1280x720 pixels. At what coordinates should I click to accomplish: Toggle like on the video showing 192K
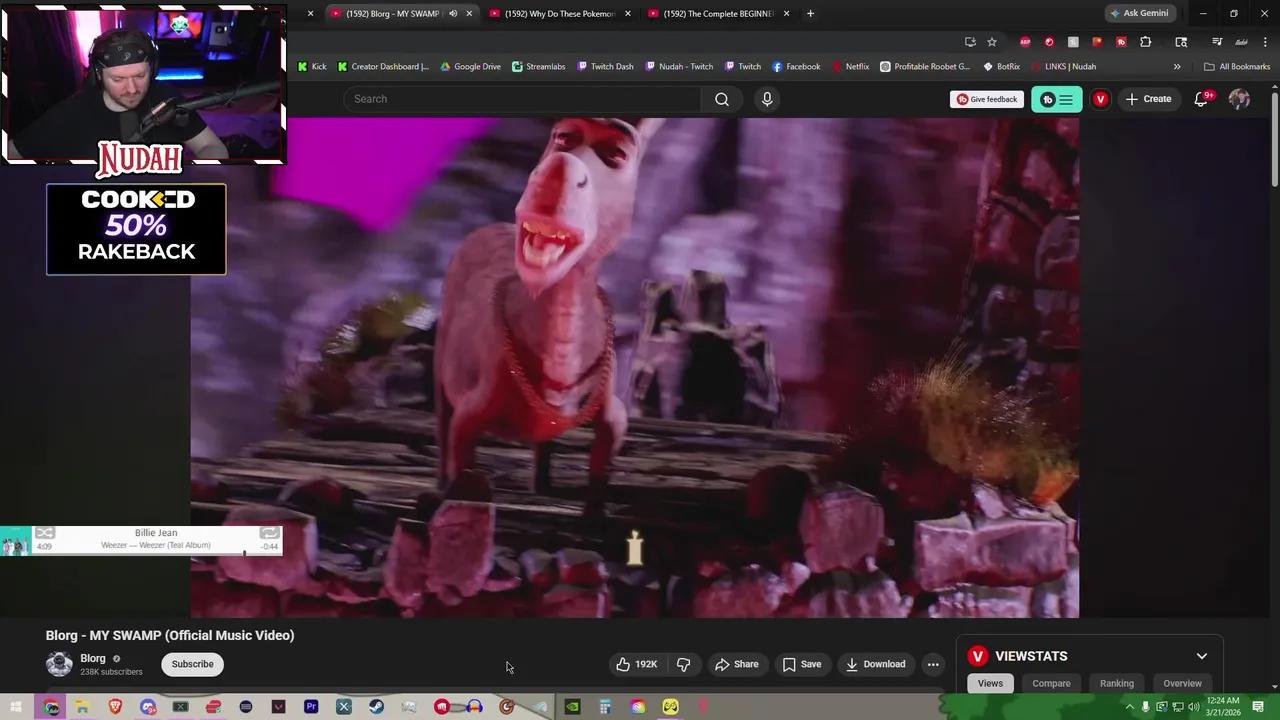pos(636,664)
